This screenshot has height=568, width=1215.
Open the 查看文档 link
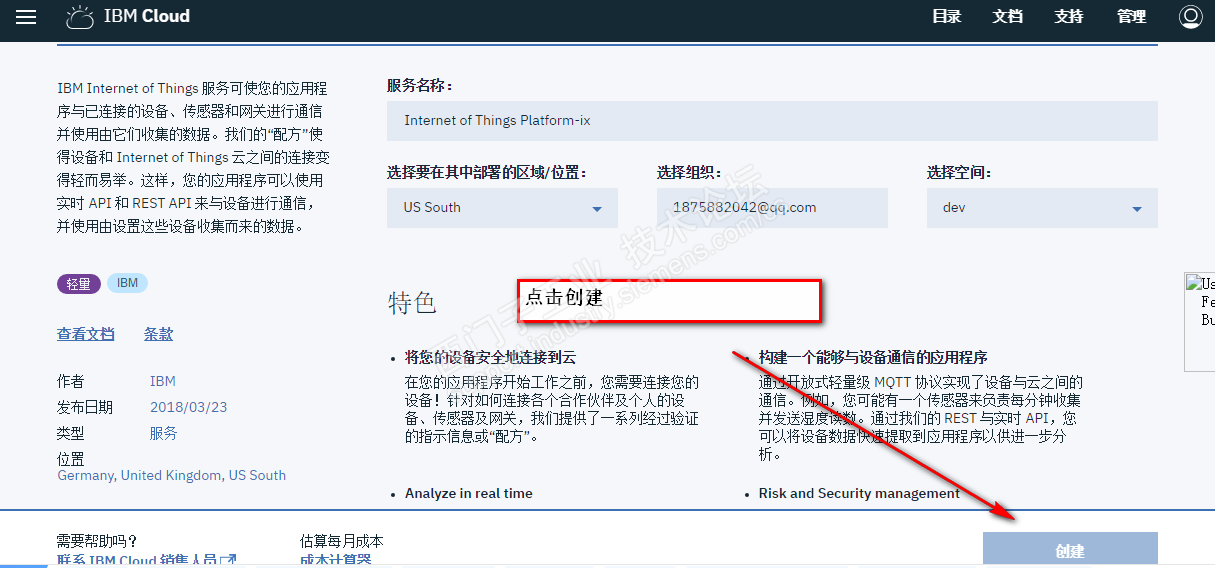pos(86,334)
